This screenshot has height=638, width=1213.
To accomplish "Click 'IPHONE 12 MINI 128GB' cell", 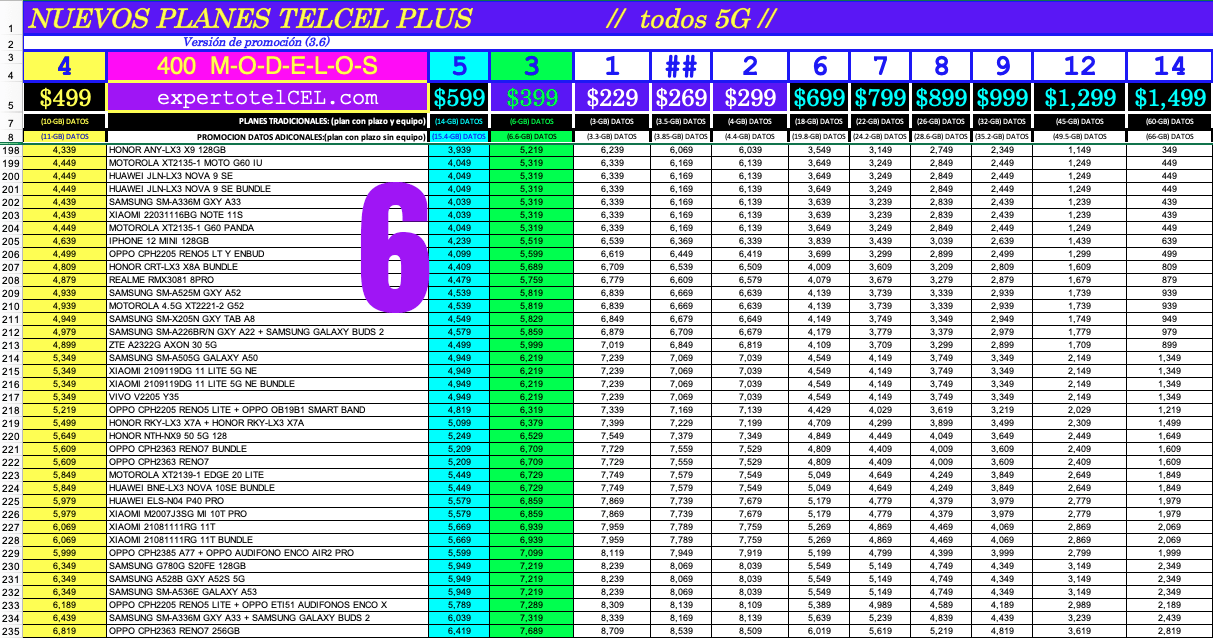I will [267, 241].
